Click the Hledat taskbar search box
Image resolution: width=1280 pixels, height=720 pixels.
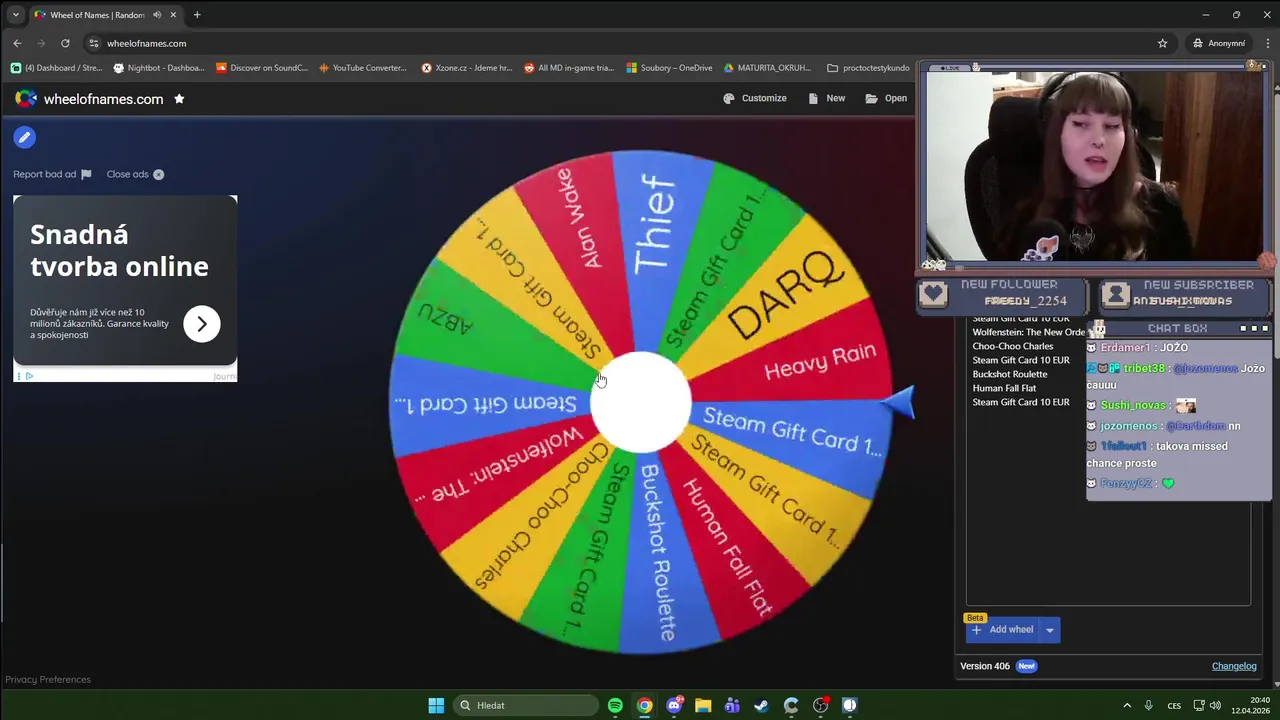click(526, 705)
